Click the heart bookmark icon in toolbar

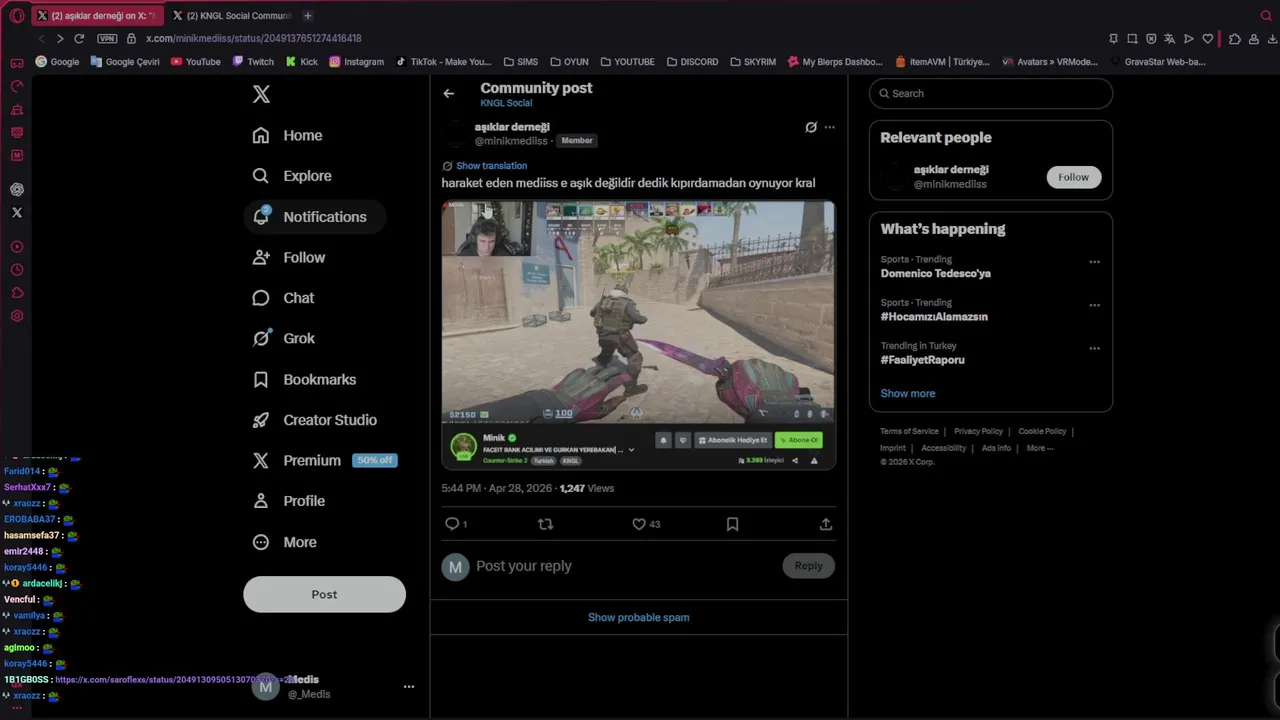click(1207, 38)
